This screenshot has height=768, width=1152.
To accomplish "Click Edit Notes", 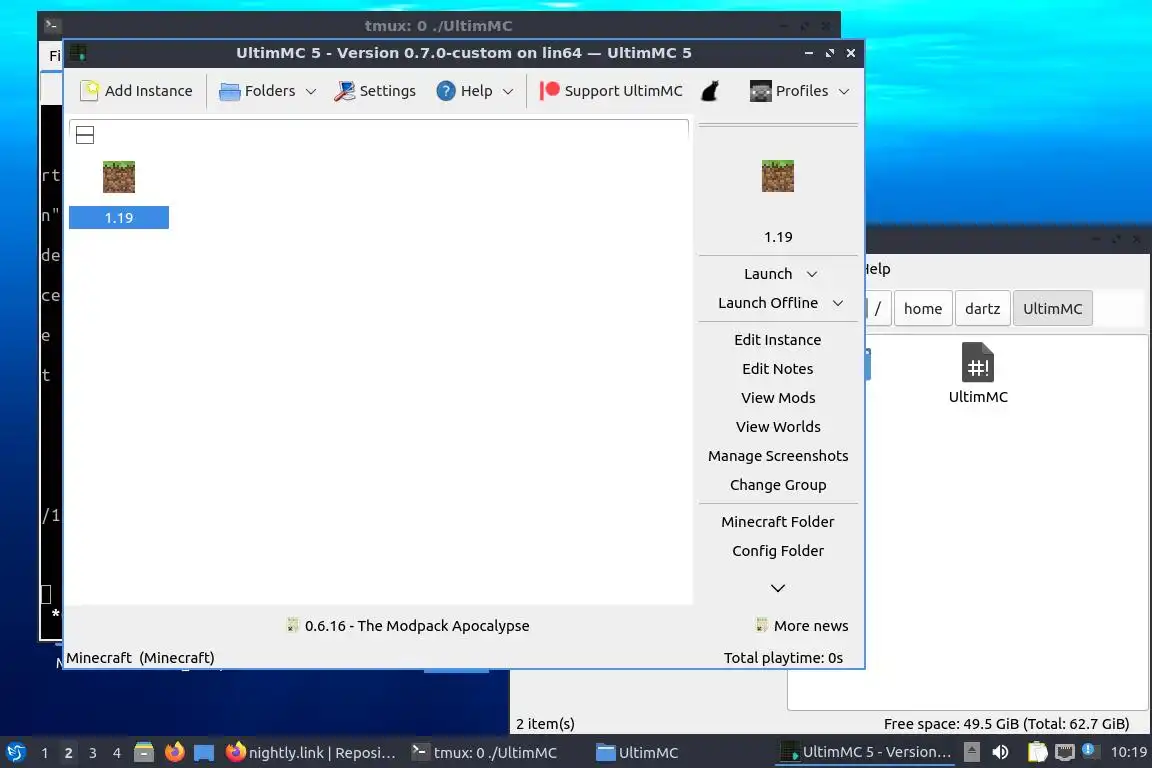I will pos(777,369).
